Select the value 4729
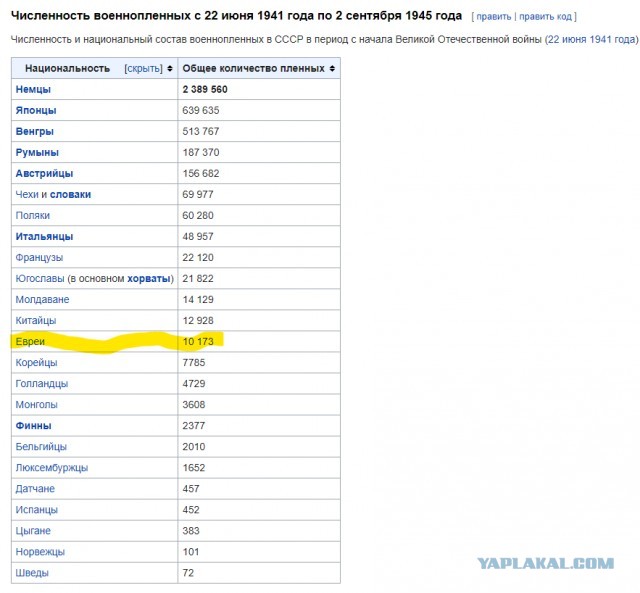Image resolution: width=640 pixels, height=593 pixels. pyautogui.click(x=194, y=384)
